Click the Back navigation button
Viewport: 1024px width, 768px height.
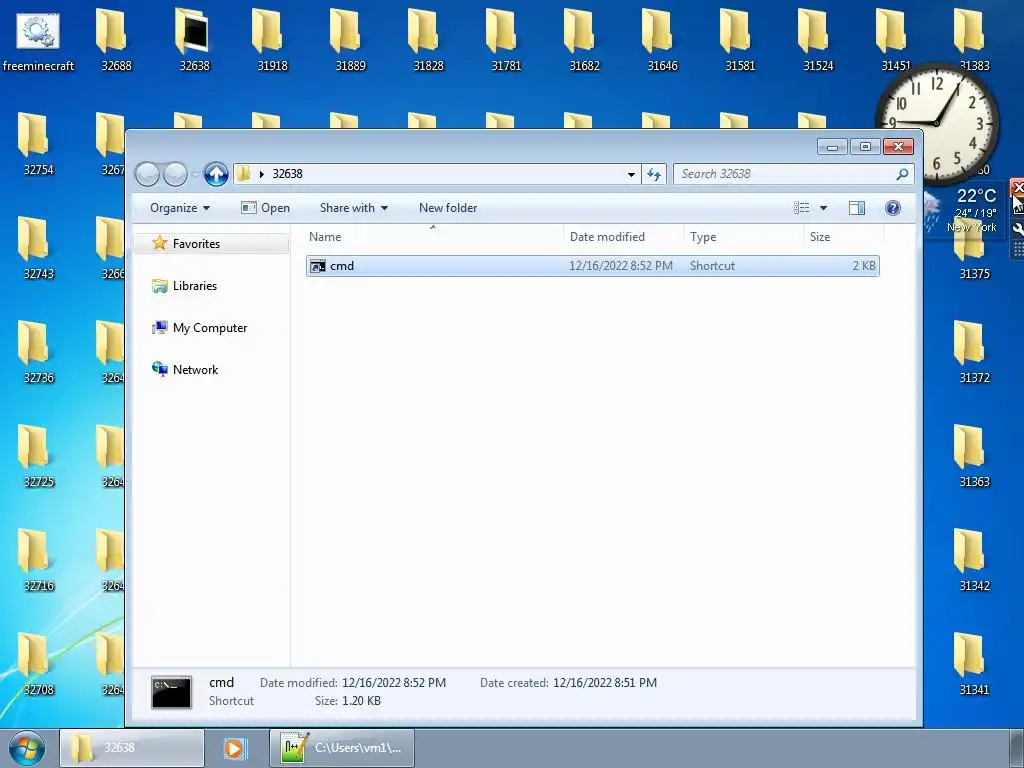[148, 174]
